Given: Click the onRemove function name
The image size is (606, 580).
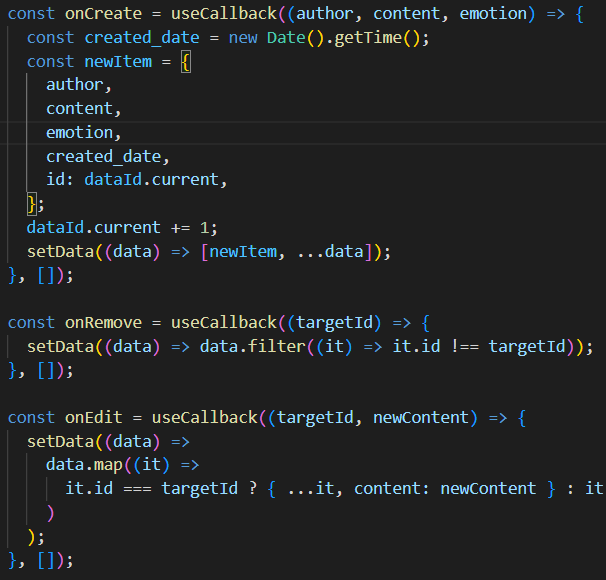Looking at the screenshot, I should [103, 323].
